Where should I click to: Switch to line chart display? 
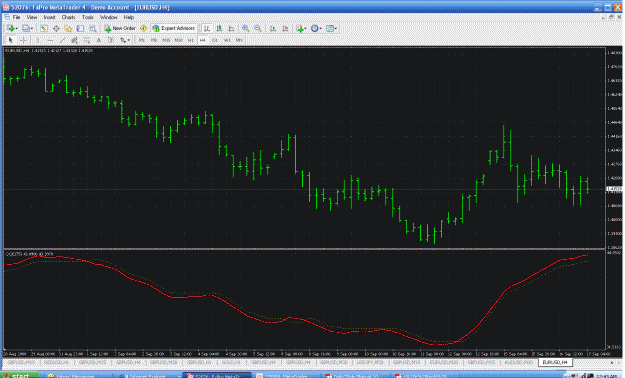click(x=232, y=28)
